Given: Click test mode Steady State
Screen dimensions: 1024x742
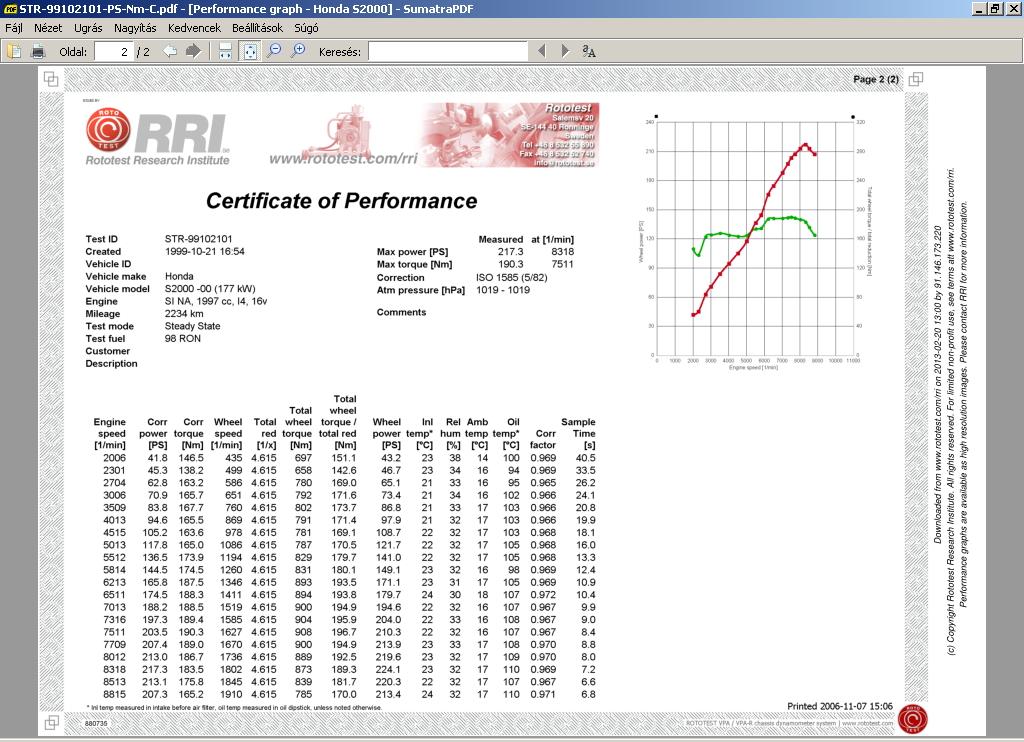Looking at the screenshot, I should click(x=193, y=326).
